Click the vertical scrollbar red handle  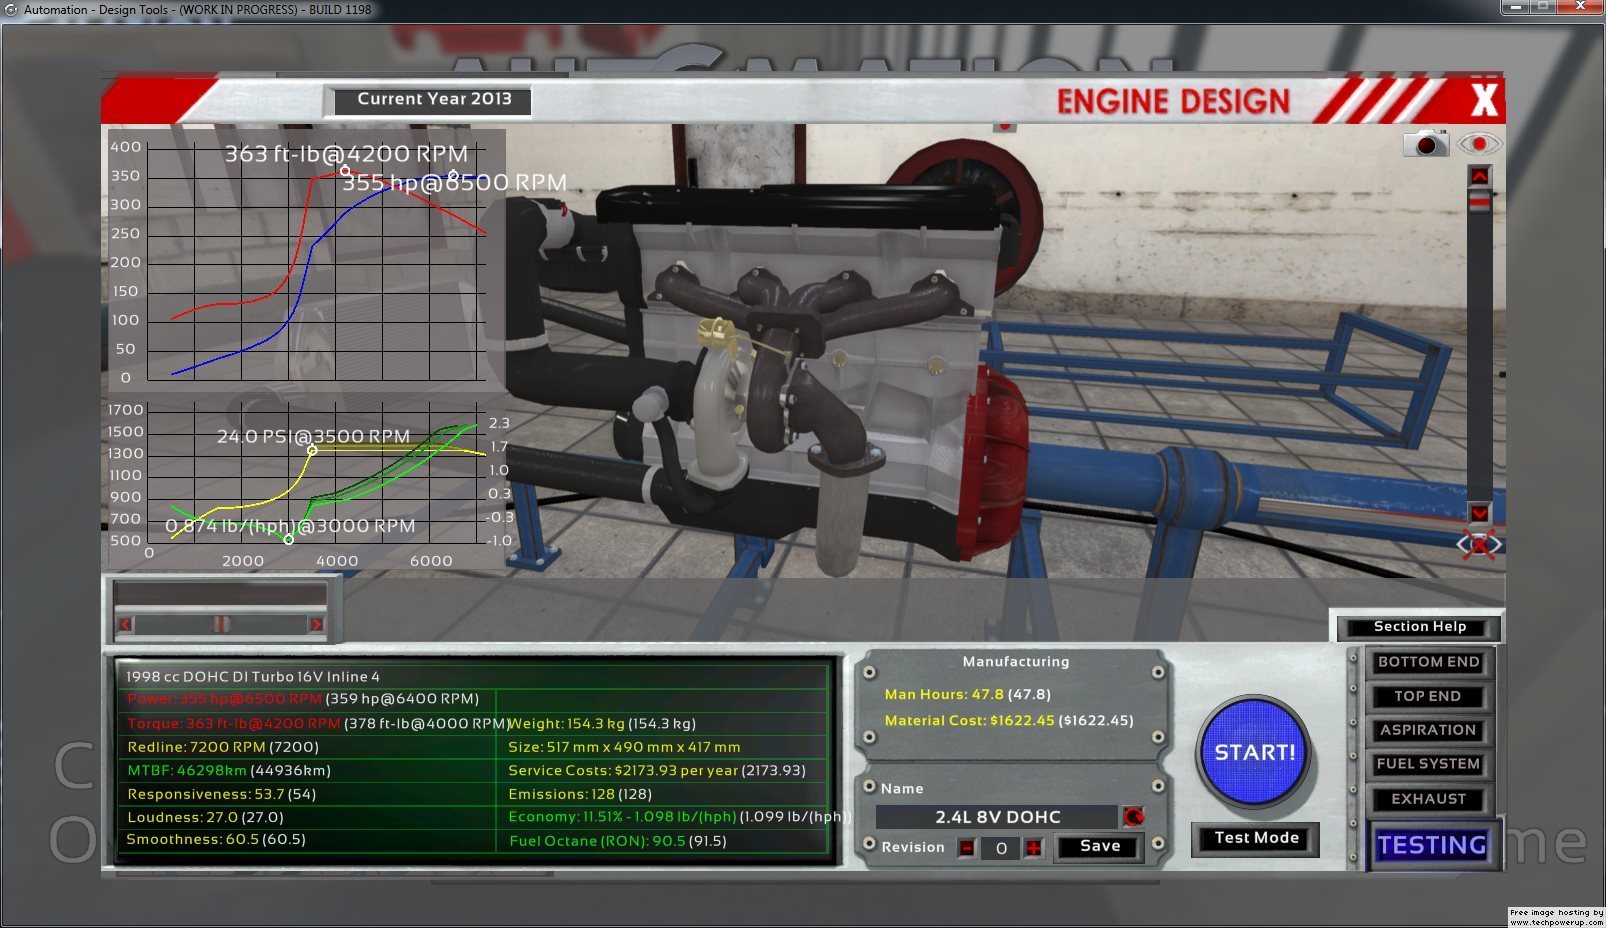pos(1479,202)
